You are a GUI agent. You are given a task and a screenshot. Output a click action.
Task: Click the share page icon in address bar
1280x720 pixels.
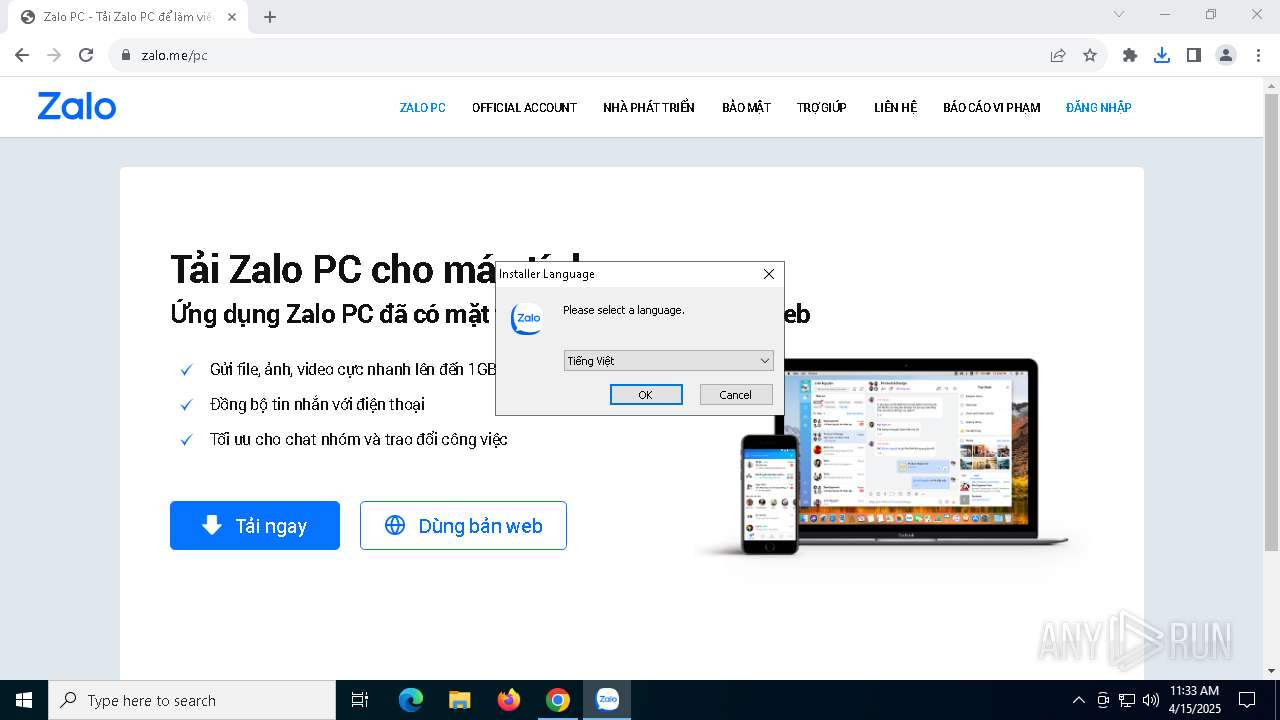(x=1058, y=55)
